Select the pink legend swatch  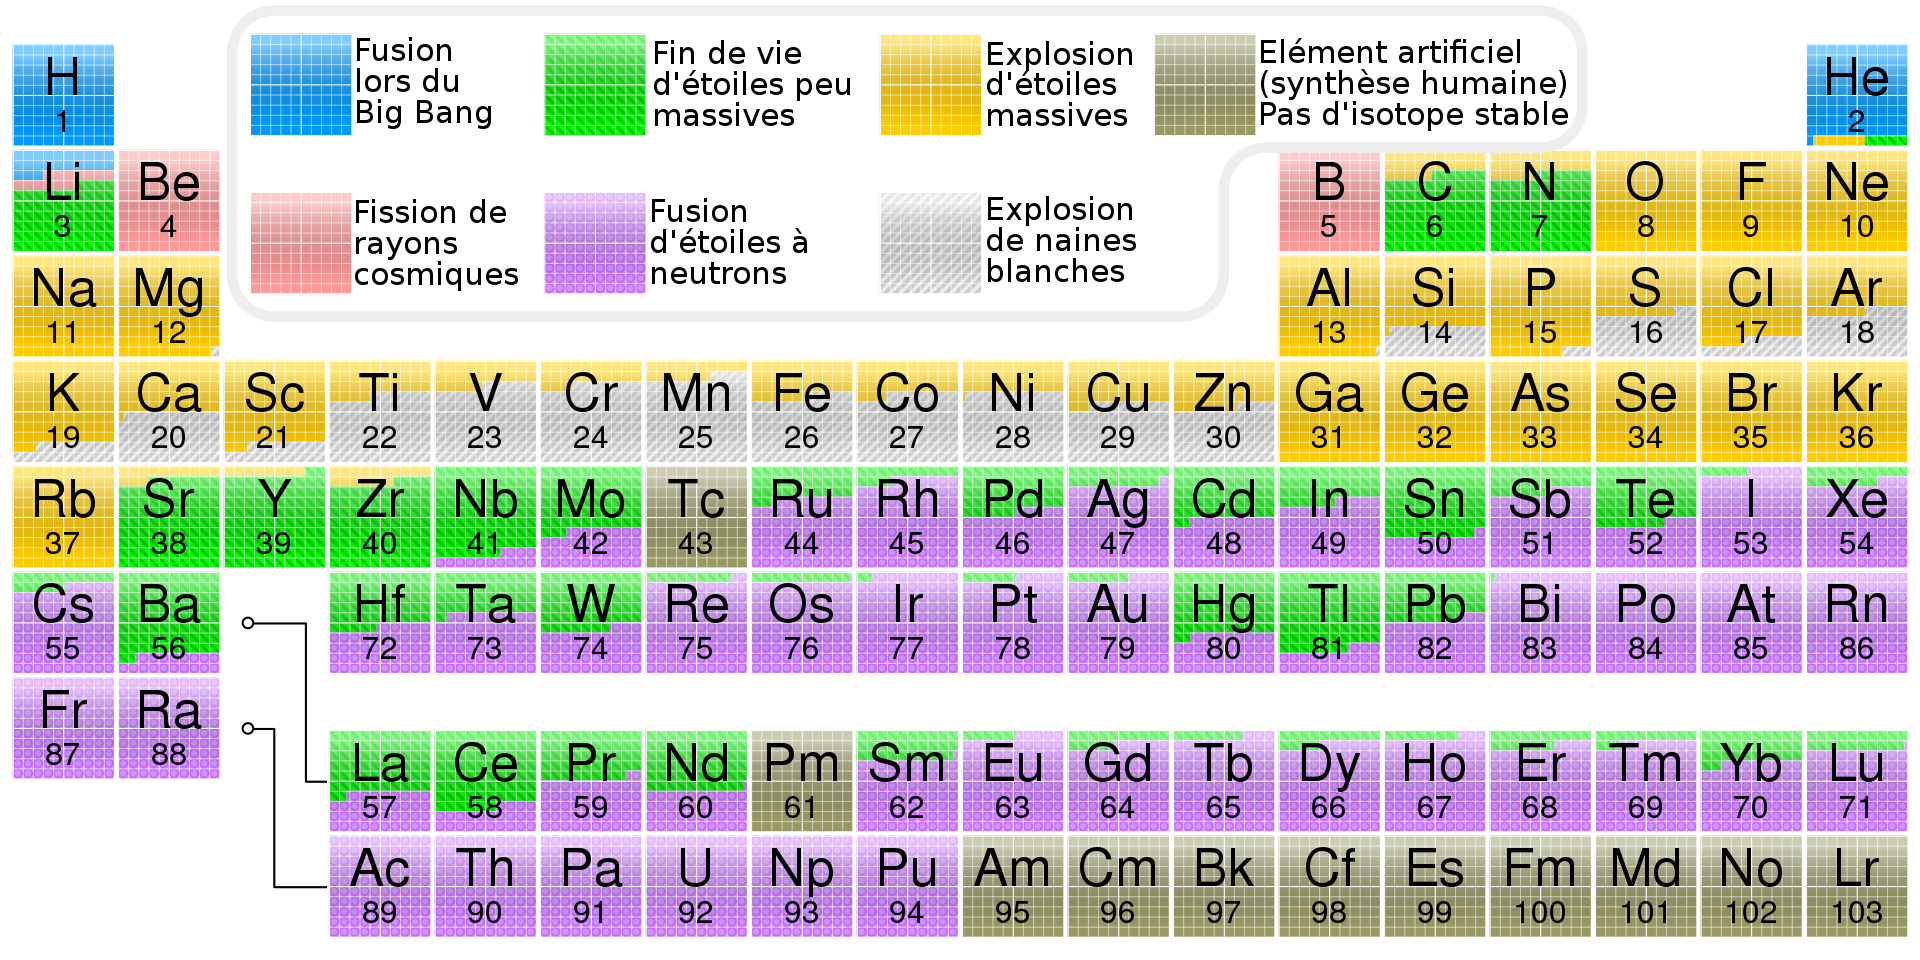(300, 243)
